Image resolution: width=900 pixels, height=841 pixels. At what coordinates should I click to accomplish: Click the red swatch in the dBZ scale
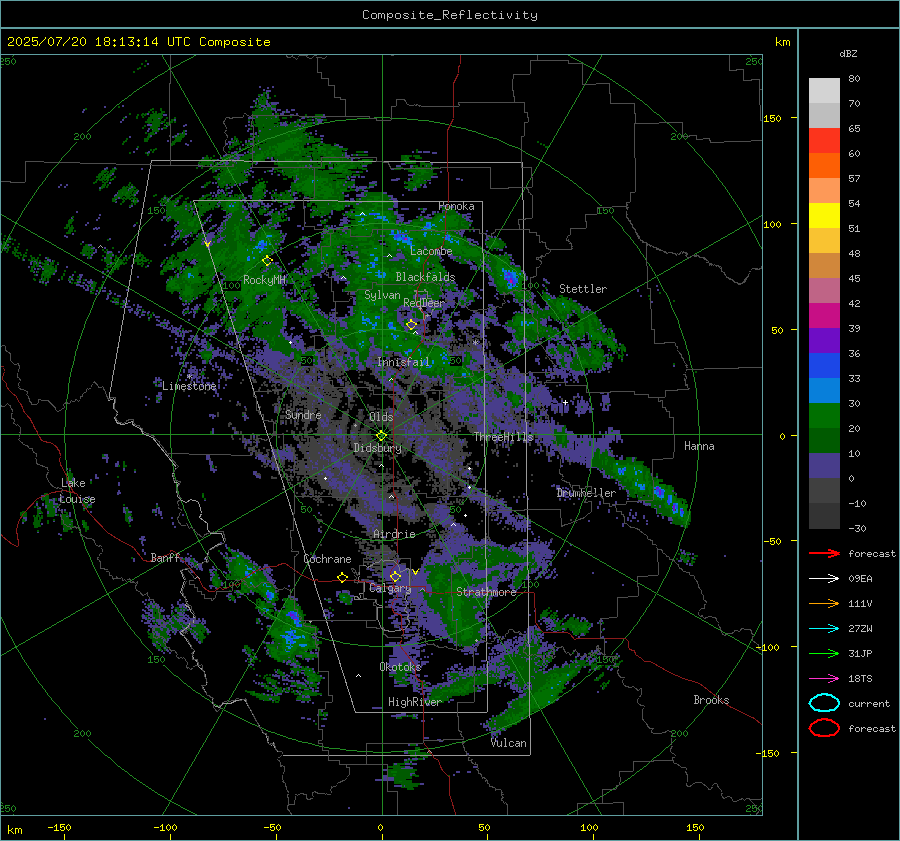tap(824, 140)
